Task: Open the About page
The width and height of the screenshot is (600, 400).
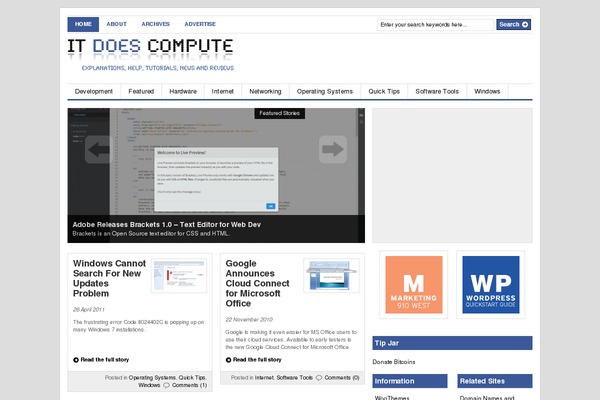Action: [116, 24]
